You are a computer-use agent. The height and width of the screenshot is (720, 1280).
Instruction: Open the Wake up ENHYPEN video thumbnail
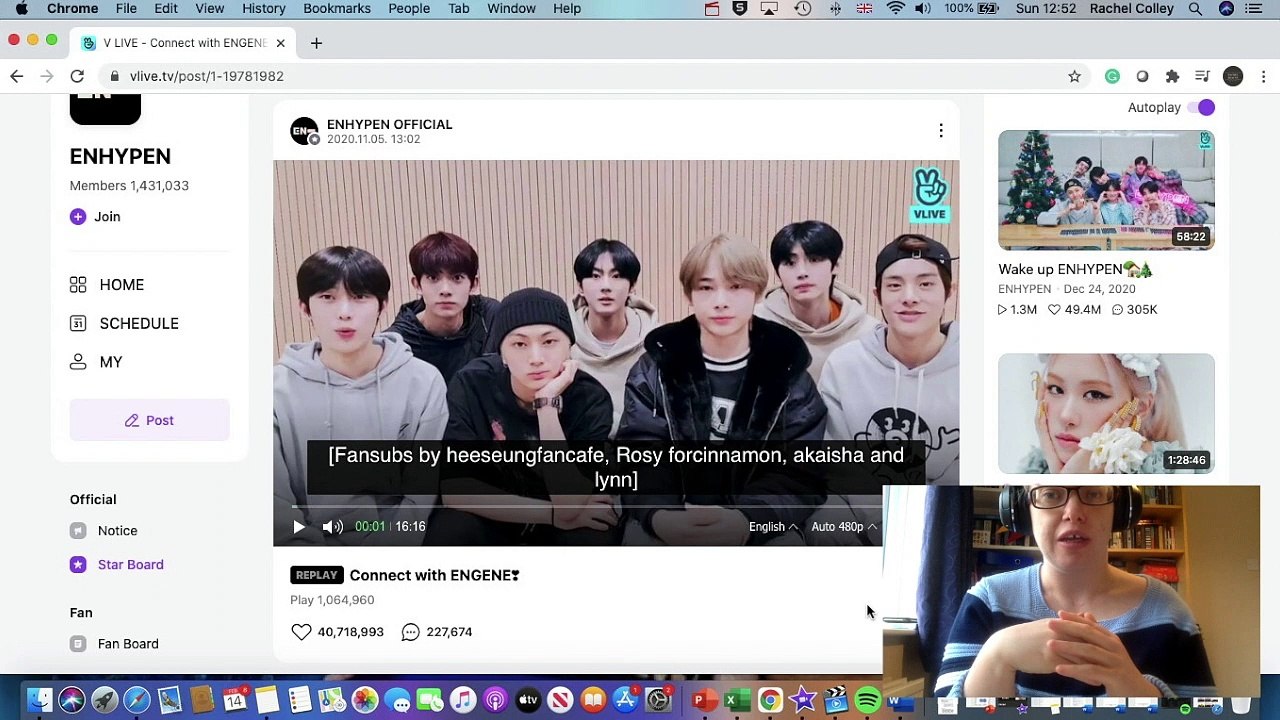[1106, 190]
